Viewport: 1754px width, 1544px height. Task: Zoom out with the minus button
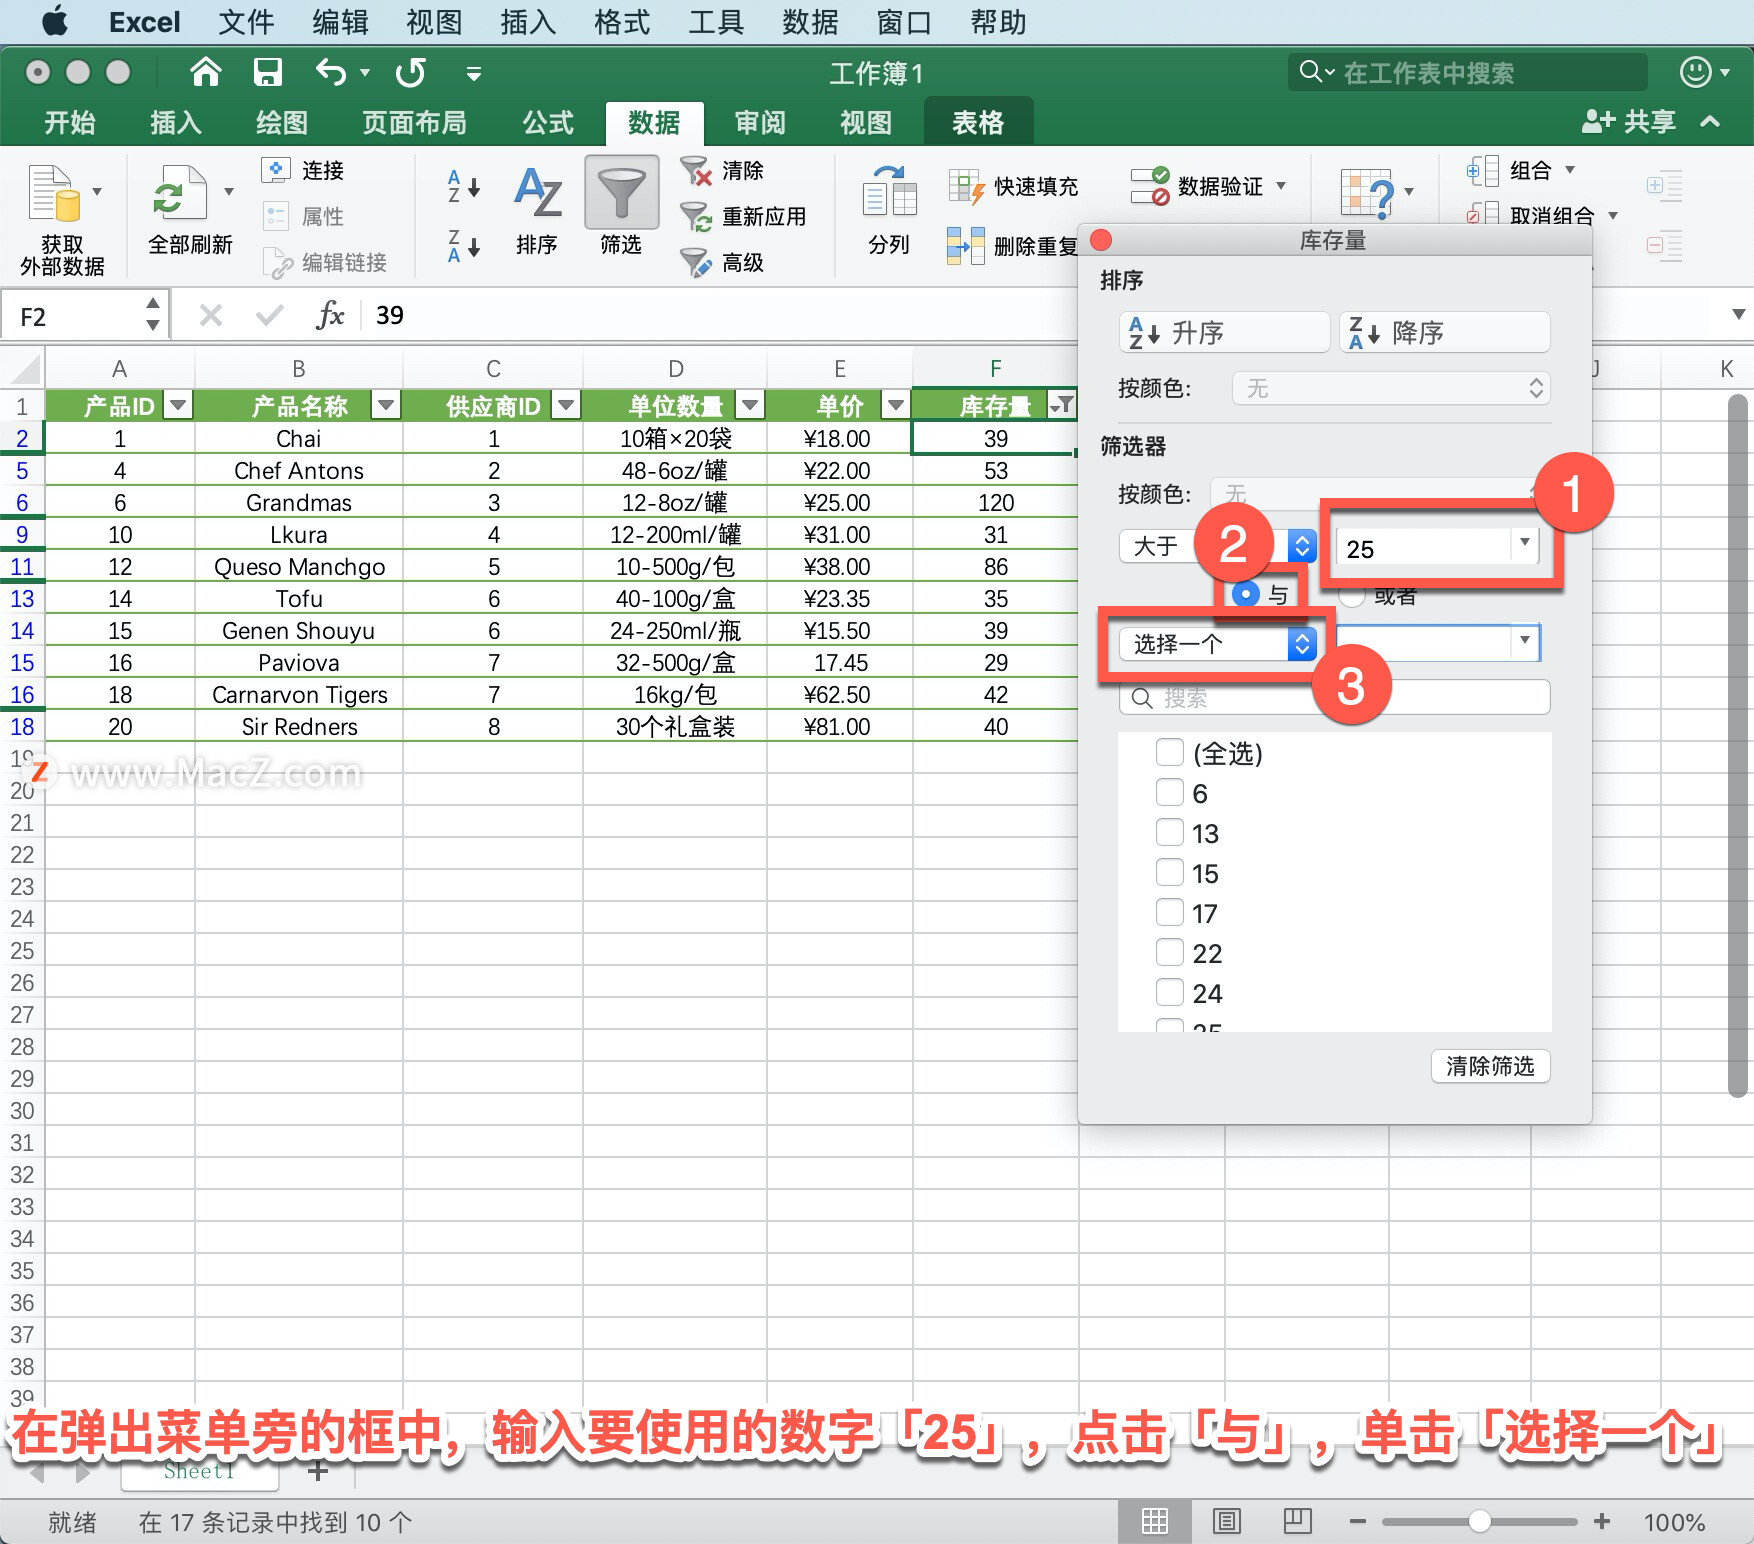[1357, 1522]
